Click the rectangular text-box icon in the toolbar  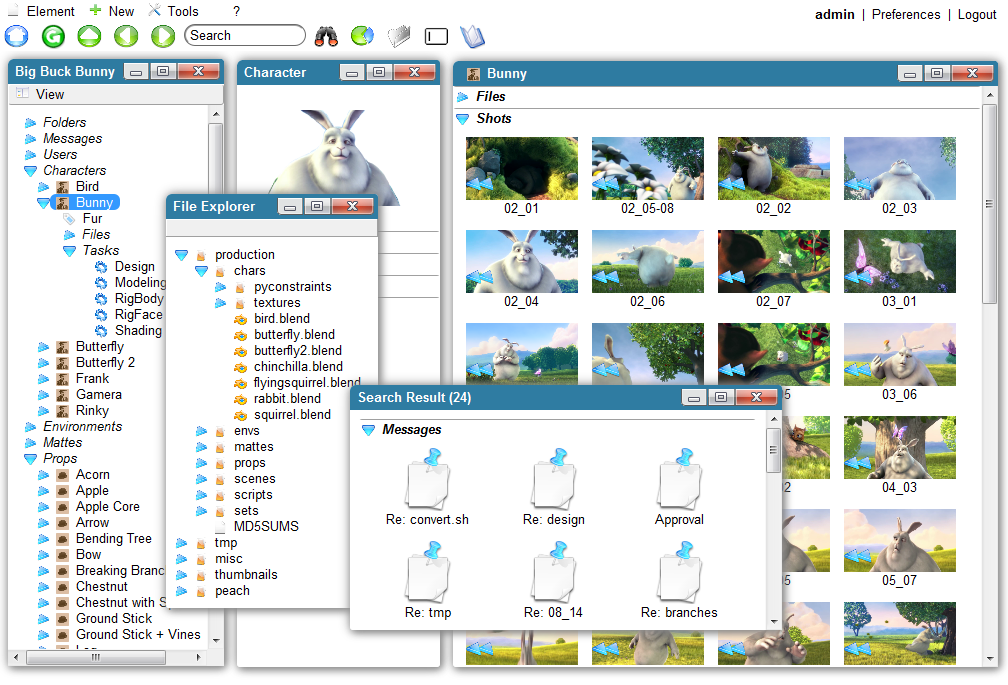pos(436,37)
